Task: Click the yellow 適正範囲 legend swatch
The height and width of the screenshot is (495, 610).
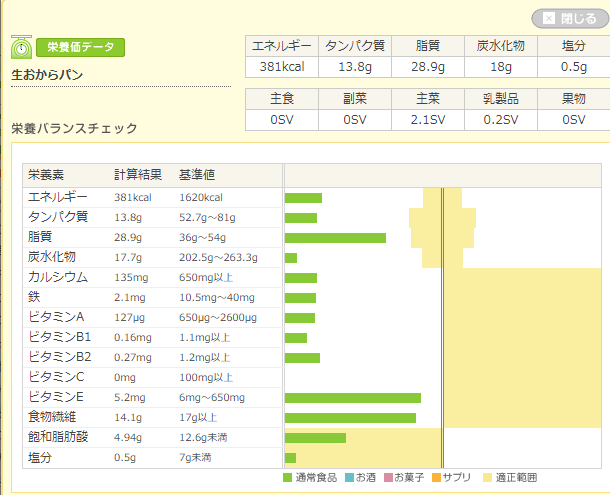Action: point(487,477)
